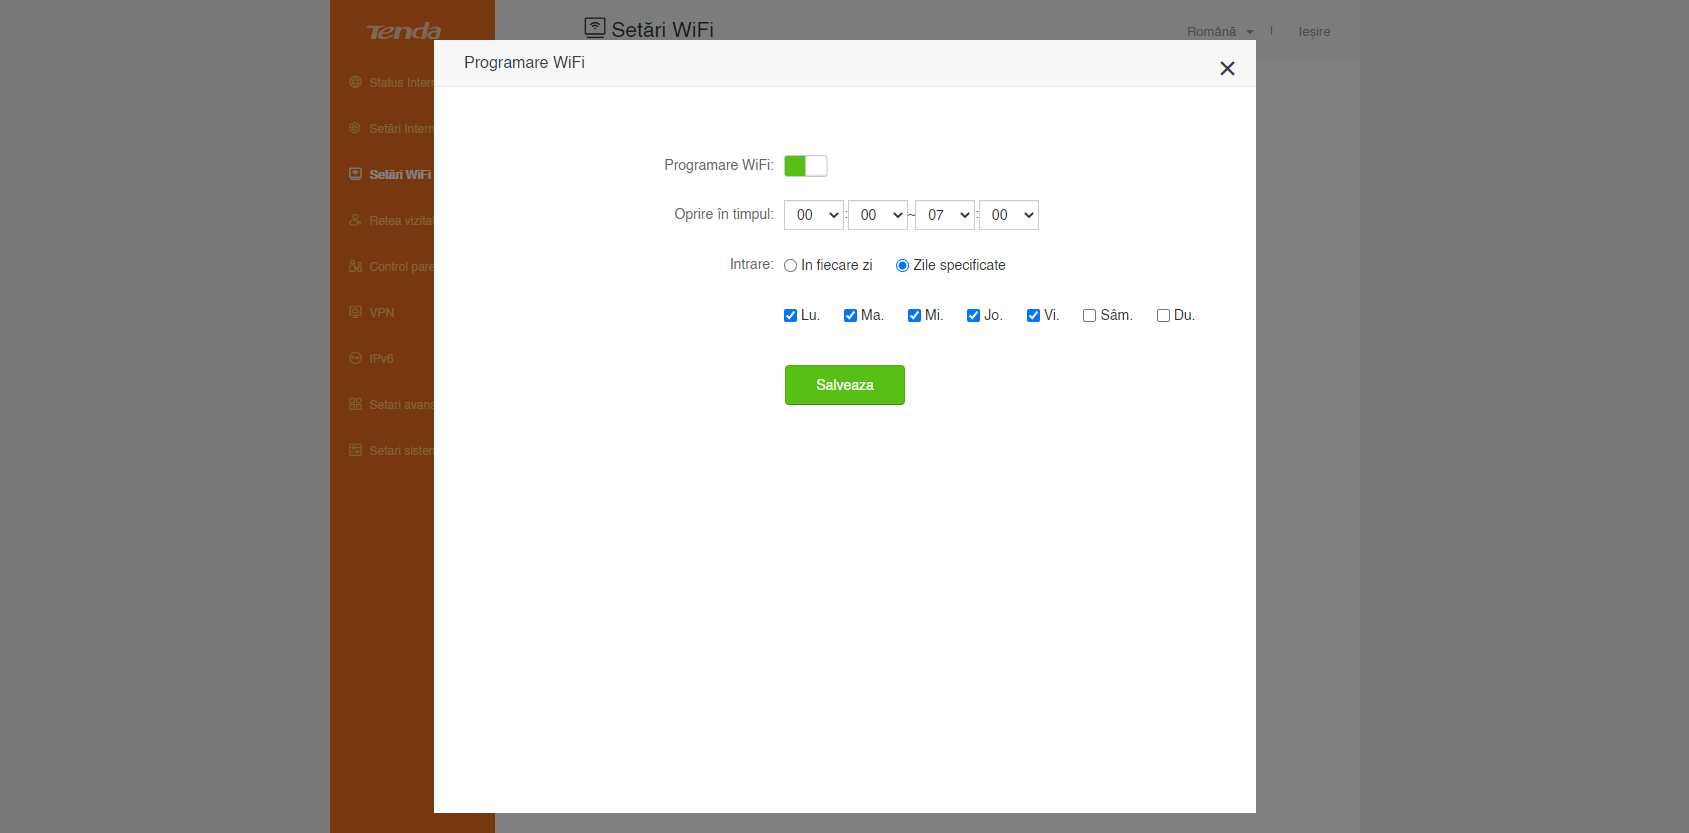Open the start hour dropdown
1689x833 pixels.
[x=813, y=215]
